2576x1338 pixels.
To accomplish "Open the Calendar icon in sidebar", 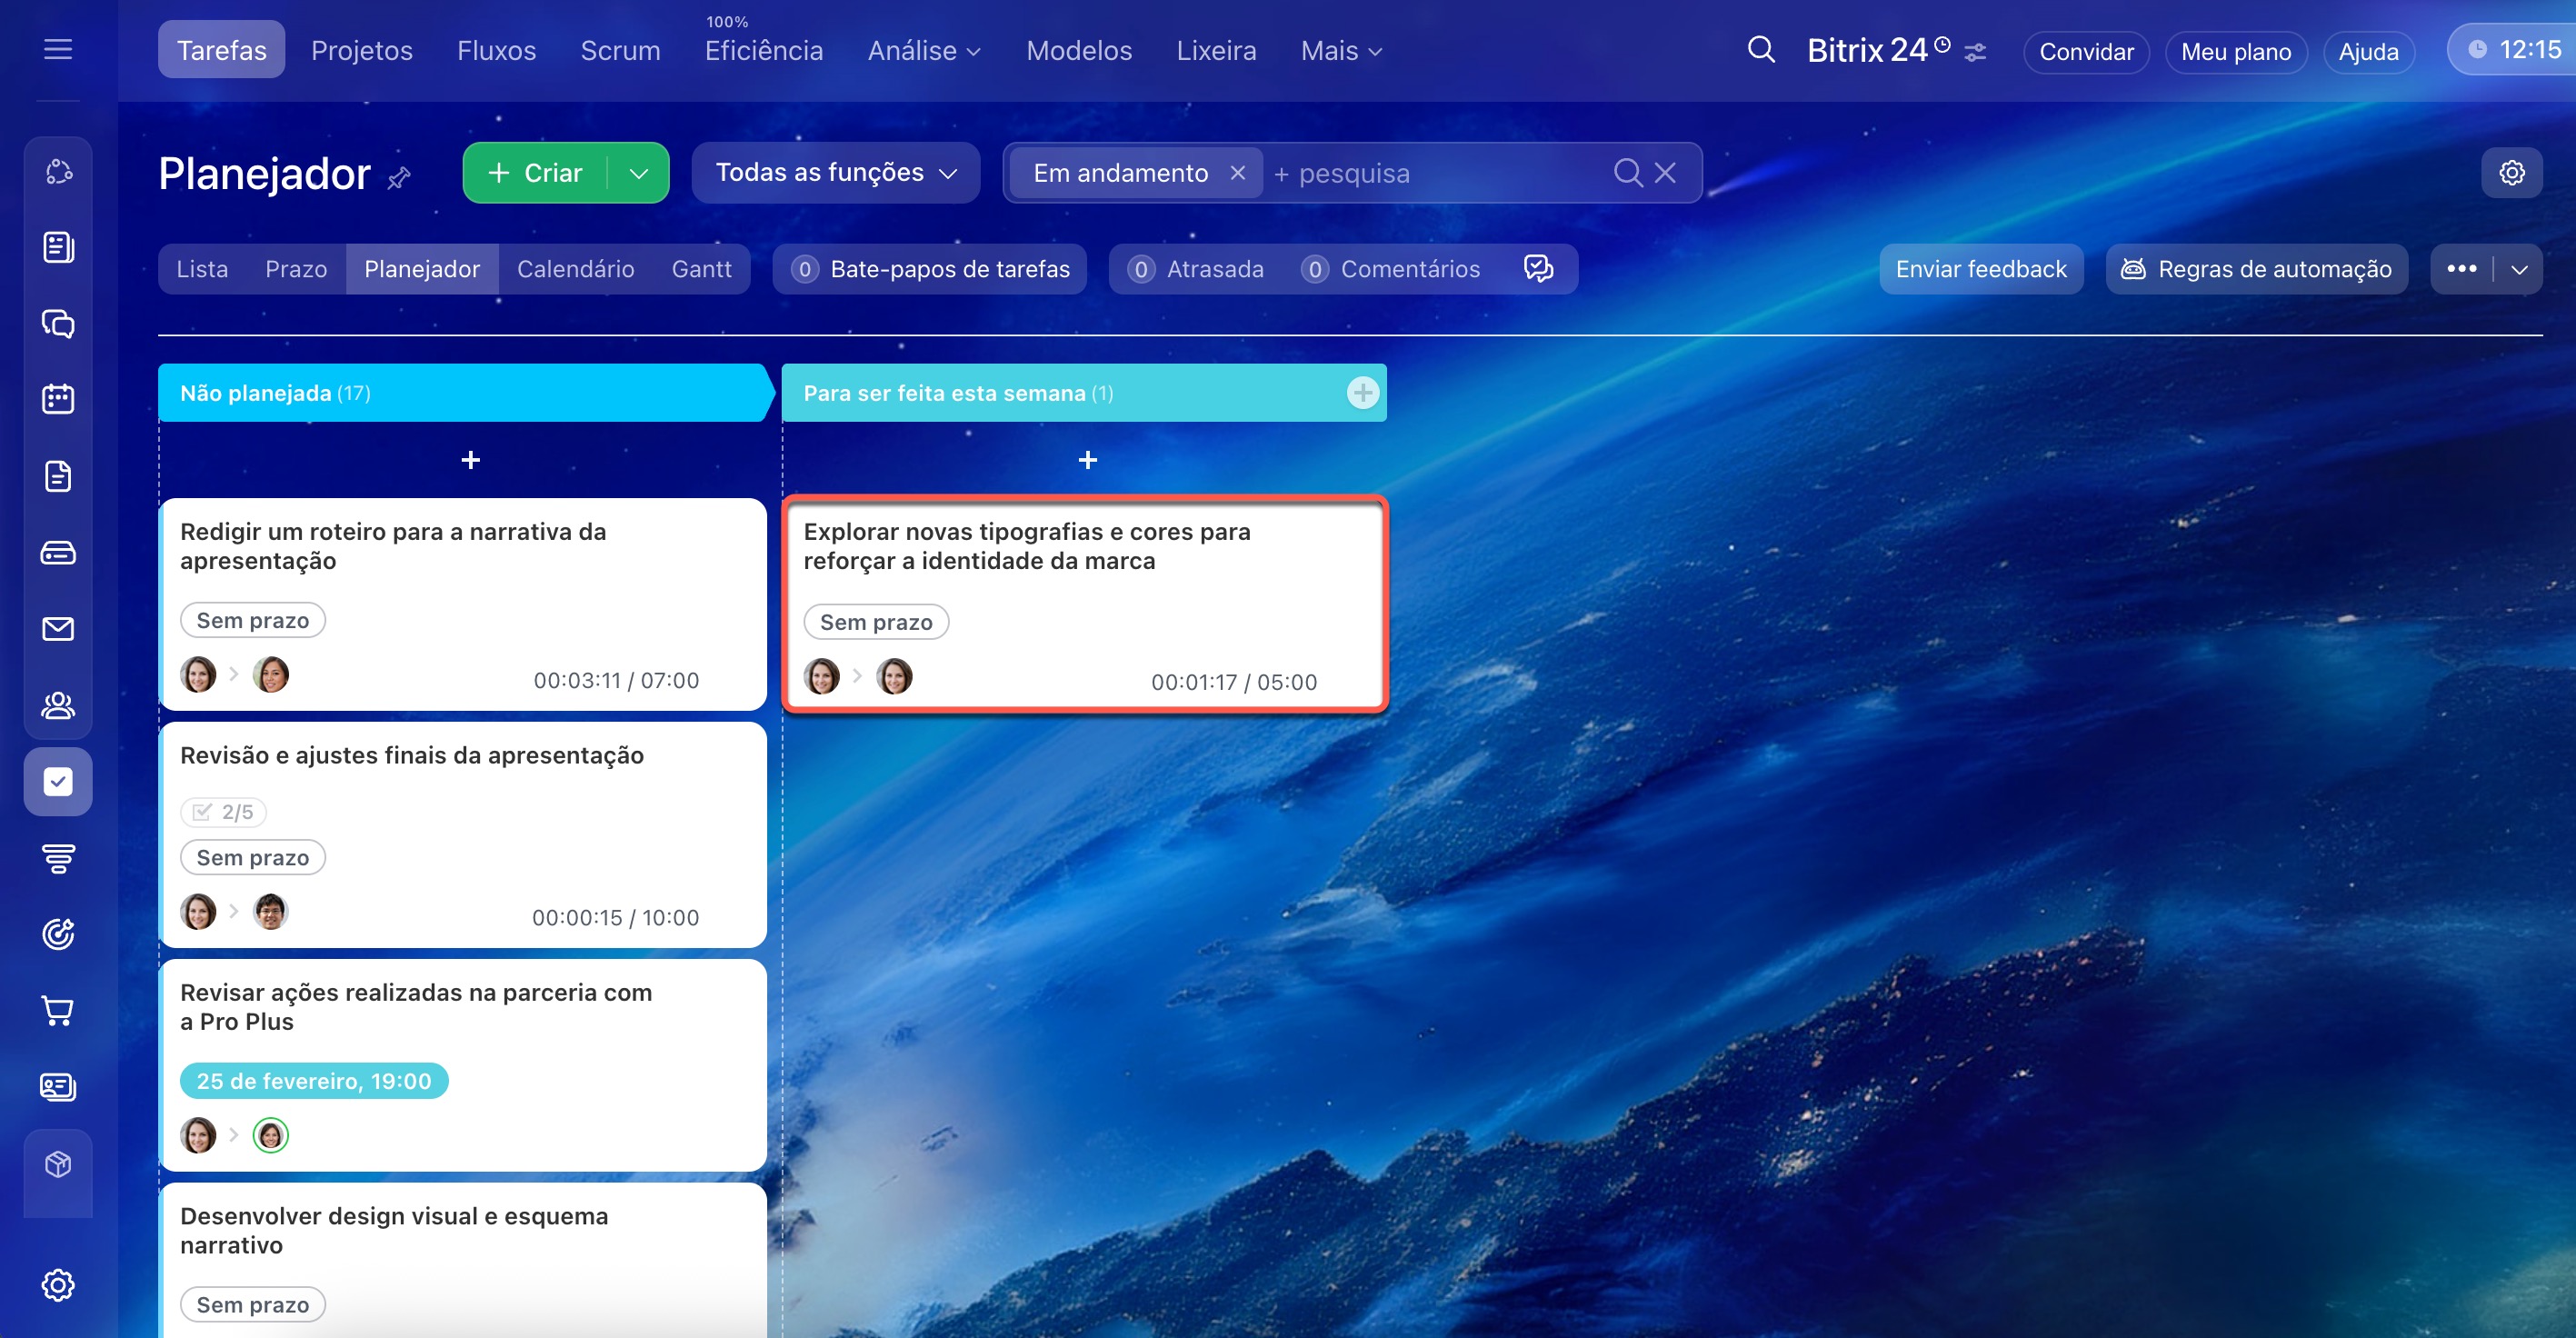I will tap(58, 399).
